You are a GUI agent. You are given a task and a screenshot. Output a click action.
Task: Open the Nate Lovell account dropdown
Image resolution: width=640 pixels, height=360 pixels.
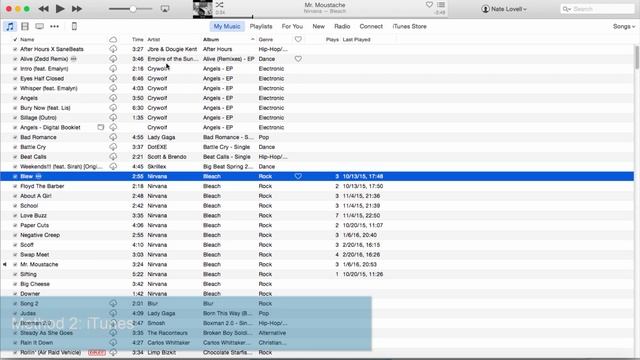(504, 9)
